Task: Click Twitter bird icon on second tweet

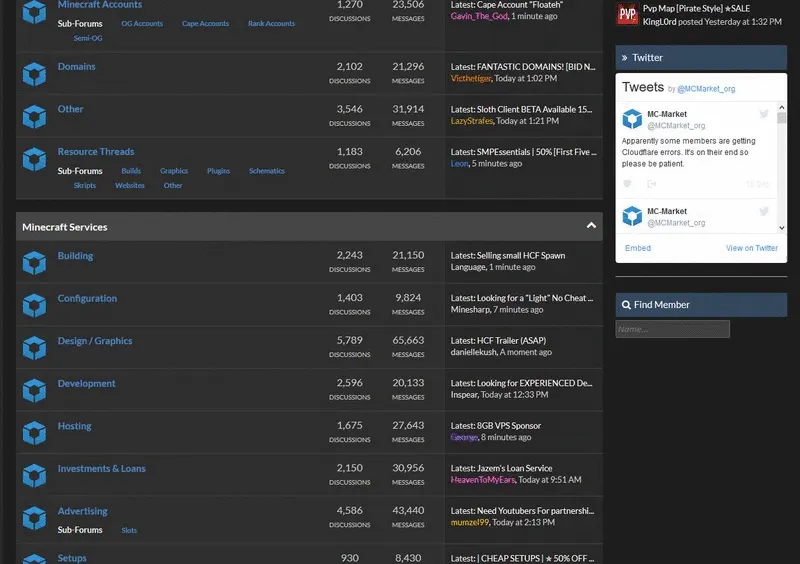Action: point(764,211)
